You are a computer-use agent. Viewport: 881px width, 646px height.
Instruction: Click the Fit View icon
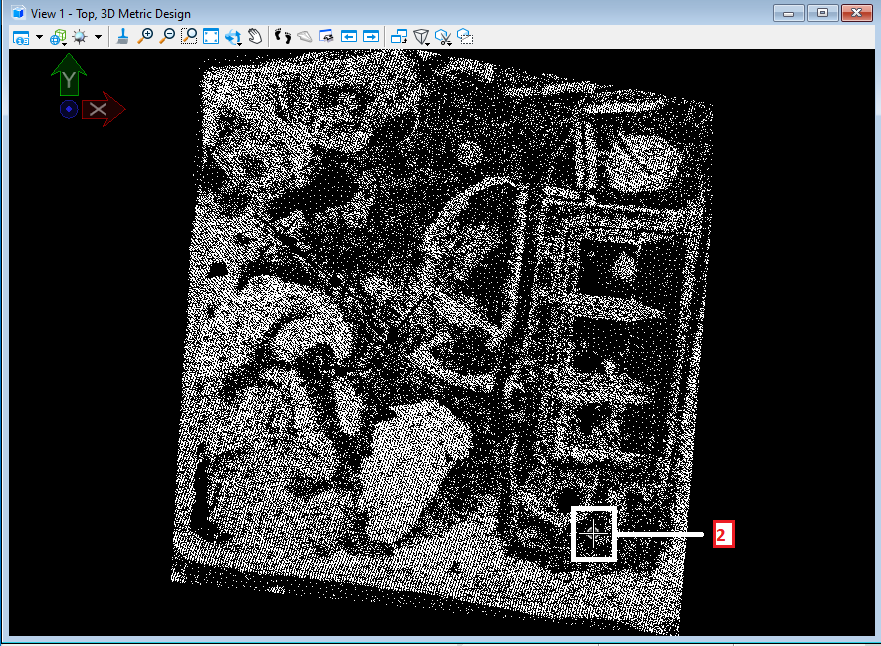click(x=211, y=37)
